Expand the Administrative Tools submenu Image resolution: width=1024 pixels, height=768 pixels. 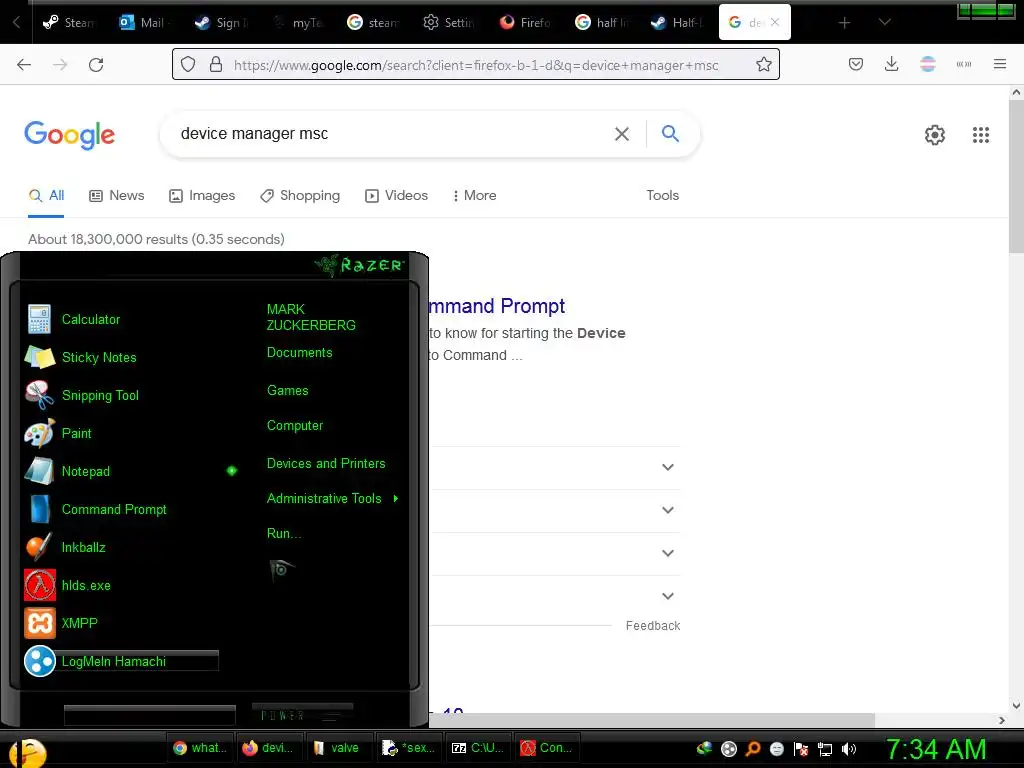(x=332, y=498)
